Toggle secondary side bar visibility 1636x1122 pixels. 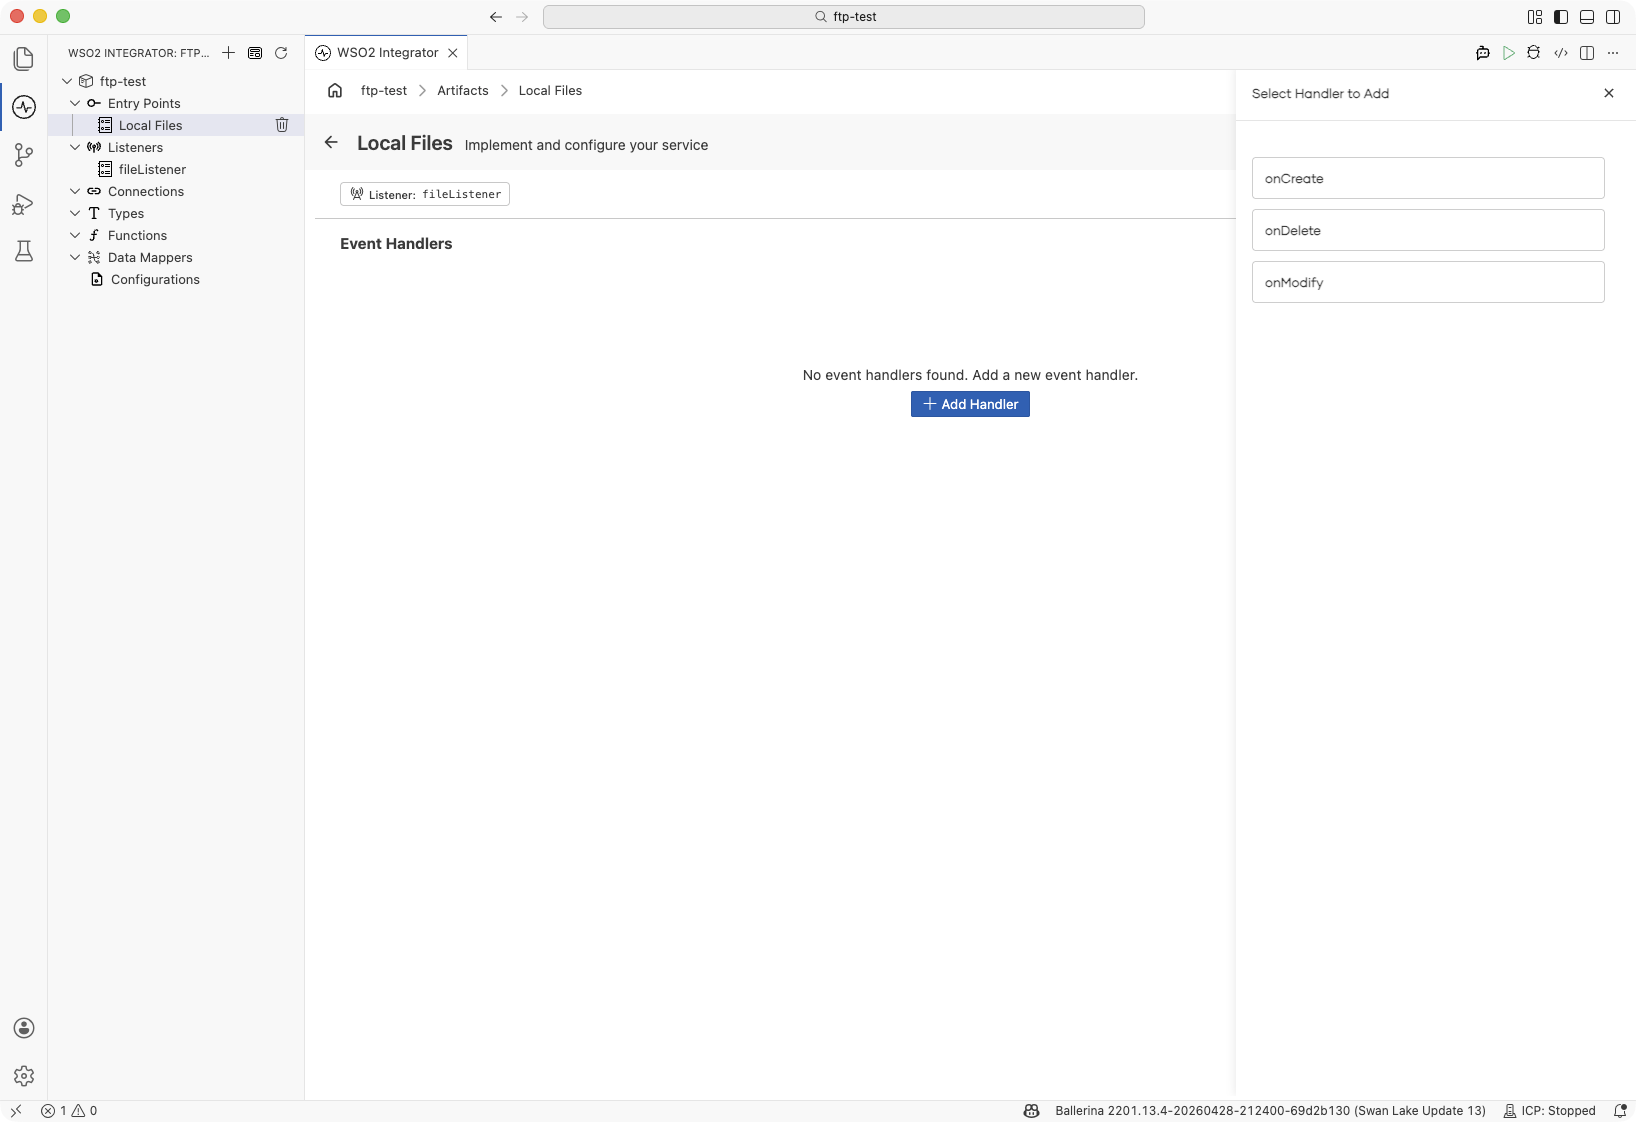[x=1613, y=17]
